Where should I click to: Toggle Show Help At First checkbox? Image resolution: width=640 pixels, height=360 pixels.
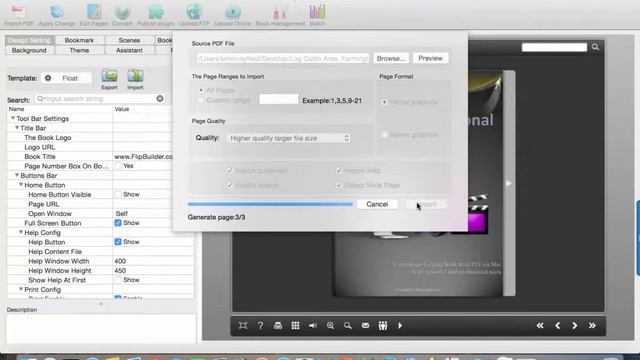[118, 280]
